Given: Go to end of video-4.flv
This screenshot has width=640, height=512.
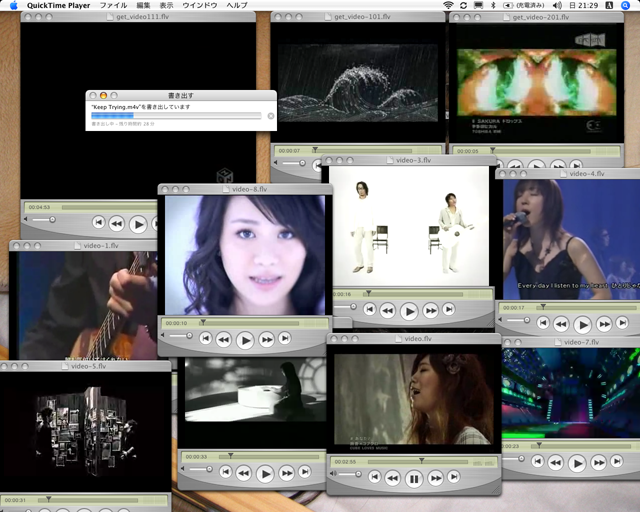Looking at the screenshot, I should click(622, 323).
